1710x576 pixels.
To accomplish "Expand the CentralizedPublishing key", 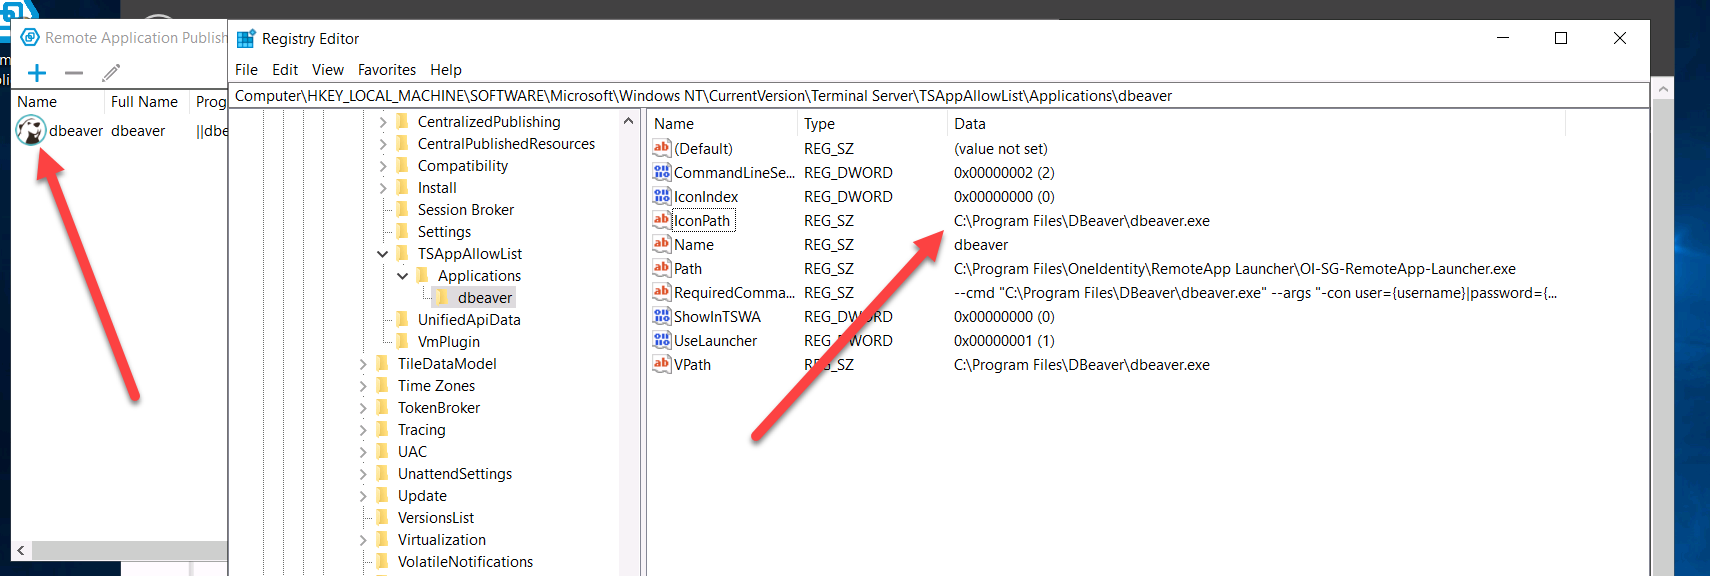I will (x=382, y=122).
